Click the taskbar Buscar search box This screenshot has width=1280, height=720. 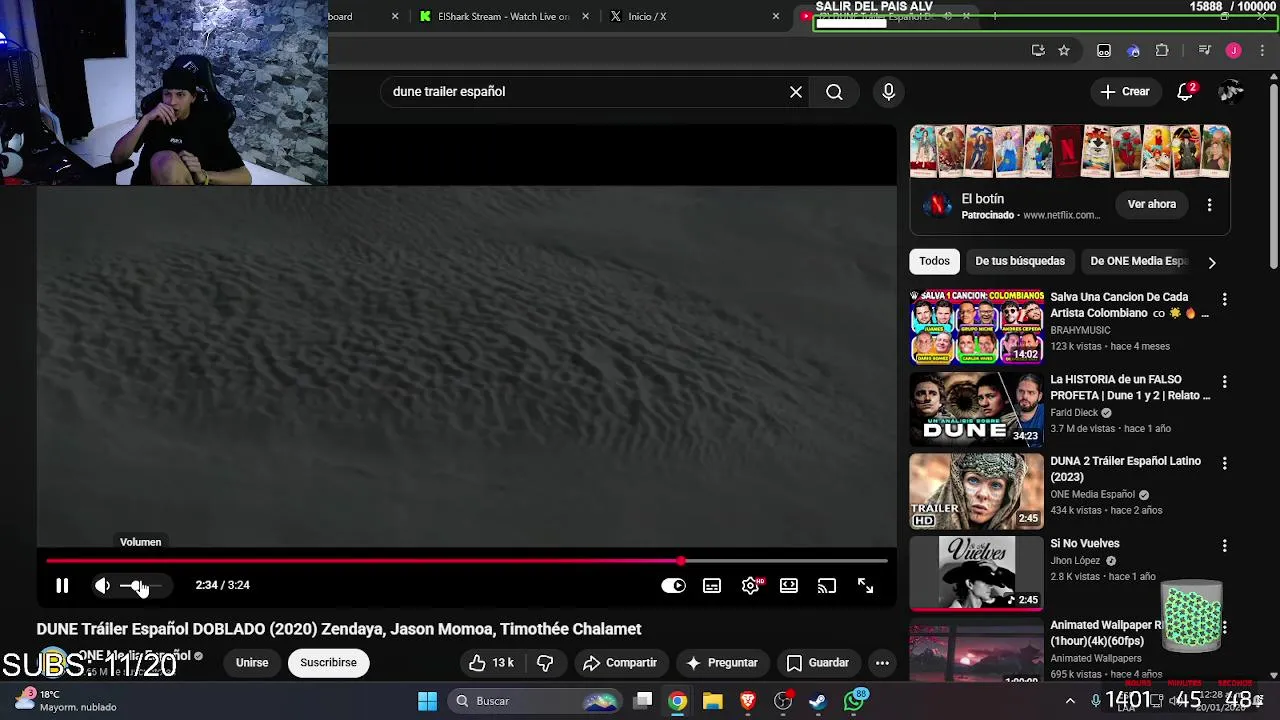[x=535, y=701]
